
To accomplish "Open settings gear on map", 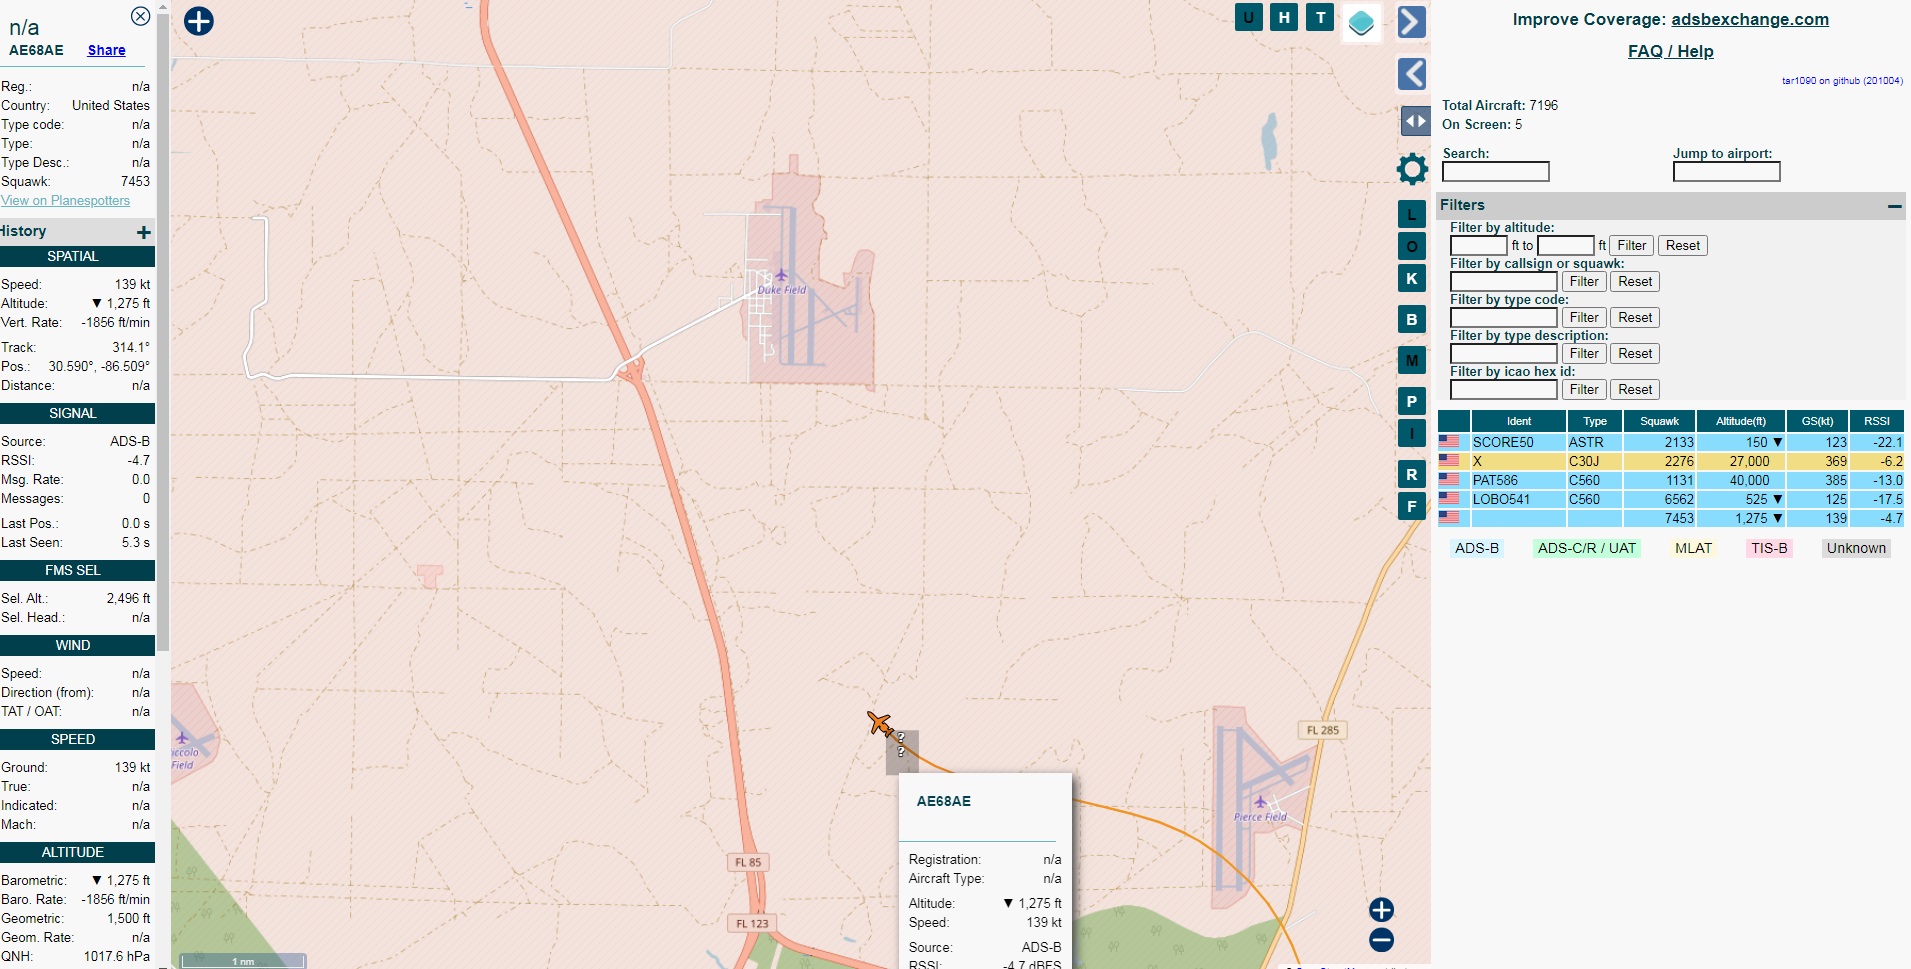I will pos(1412,169).
